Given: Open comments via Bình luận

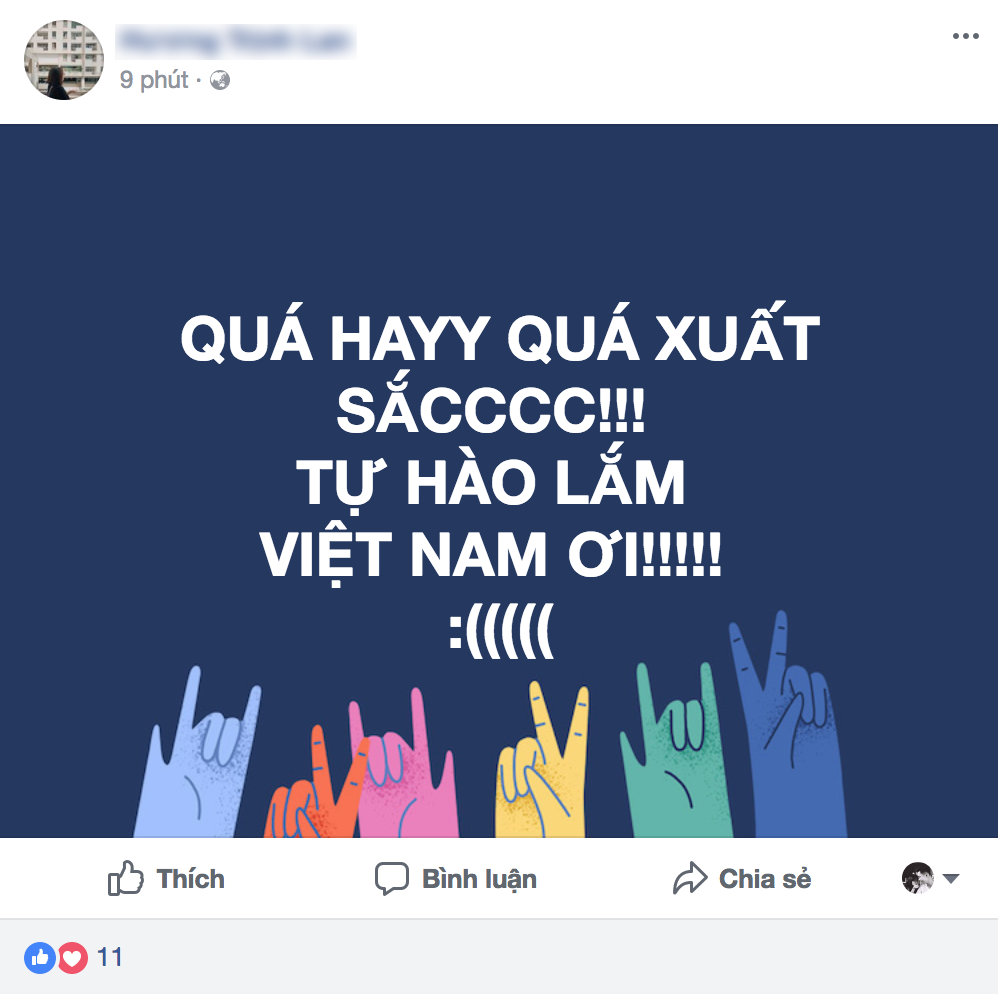Looking at the screenshot, I should 456,878.
